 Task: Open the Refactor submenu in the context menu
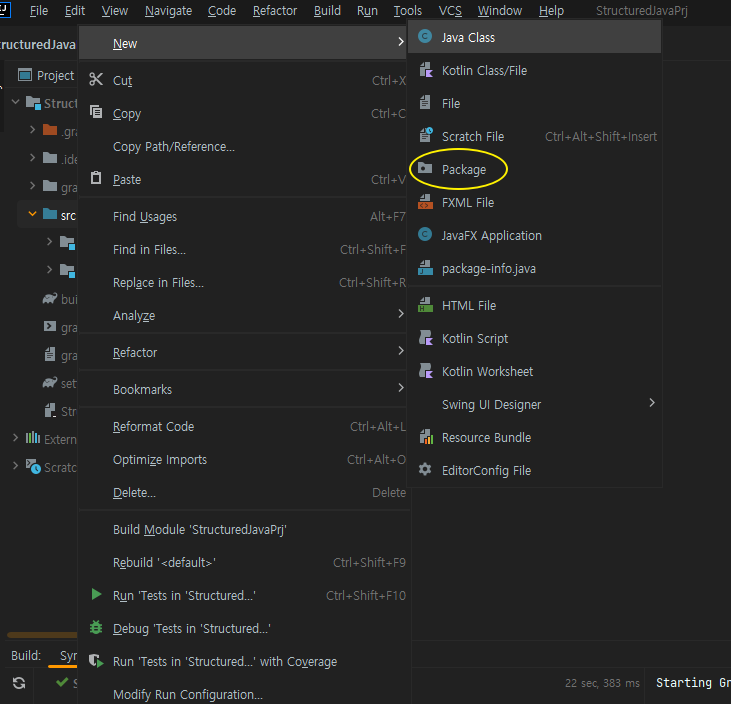click(x=245, y=352)
